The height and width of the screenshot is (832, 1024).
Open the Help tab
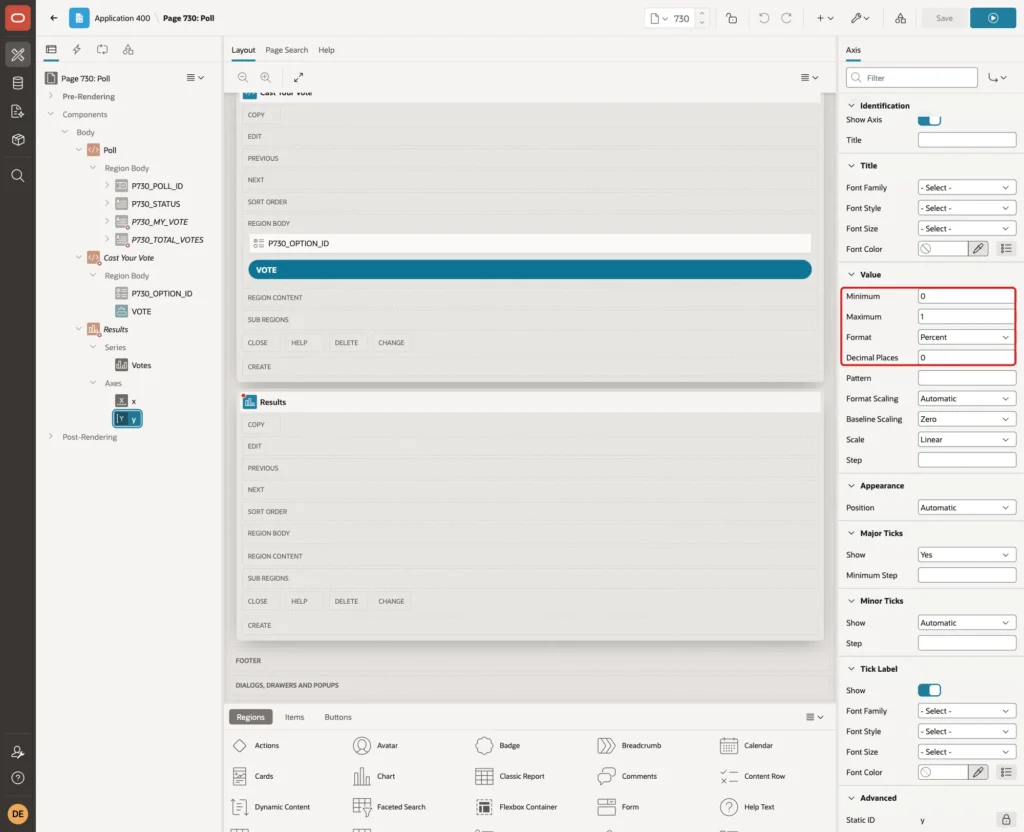[327, 50]
